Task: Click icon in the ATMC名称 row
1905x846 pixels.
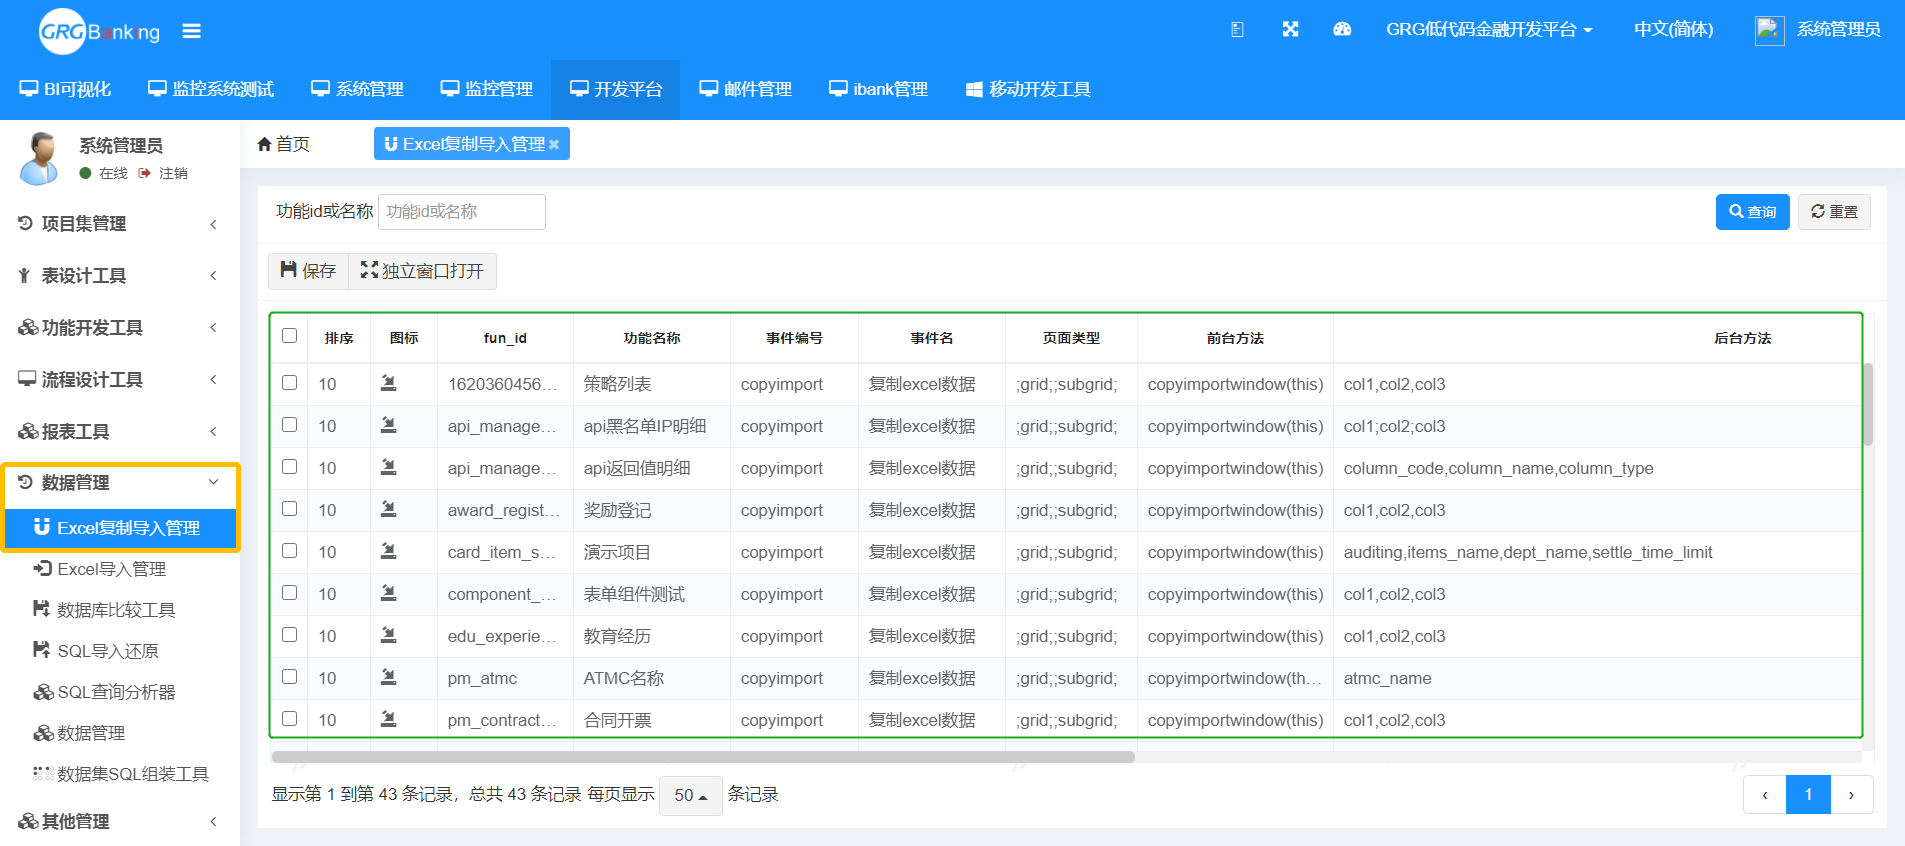Action: tap(389, 677)
